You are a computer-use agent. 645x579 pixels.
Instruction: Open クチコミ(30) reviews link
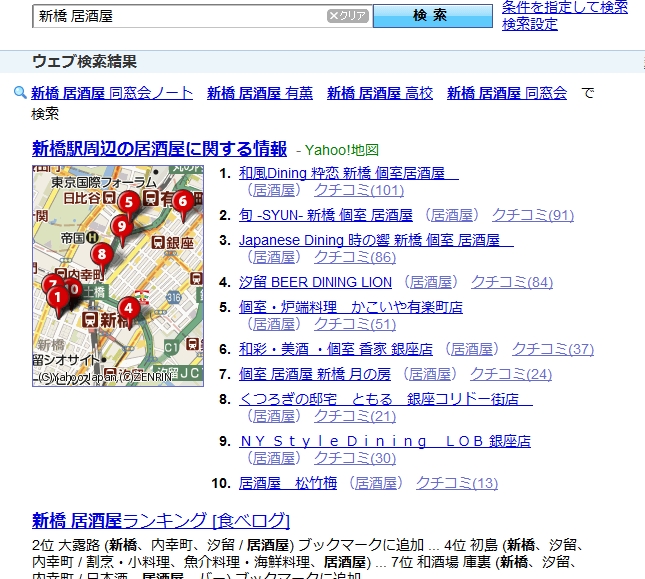(355, 458)
